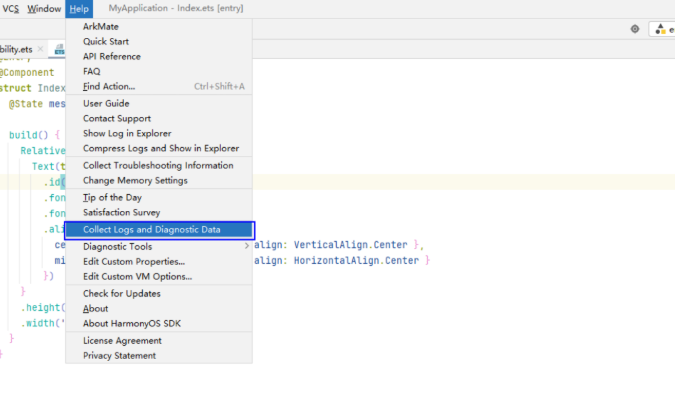This screenshot has width=675, height=396.
Task: Open Privacy Statement
Action: (159, 356)
